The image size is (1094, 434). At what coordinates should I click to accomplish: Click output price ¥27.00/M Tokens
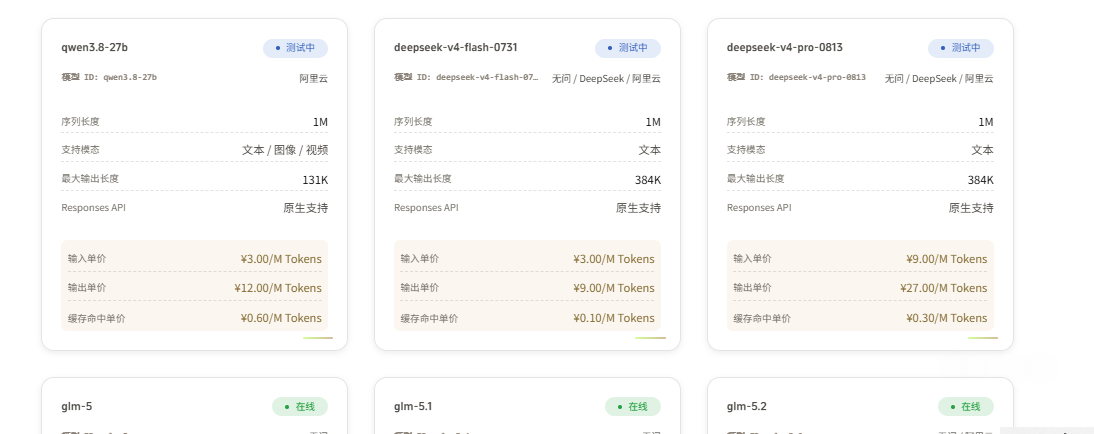[944, 288]
